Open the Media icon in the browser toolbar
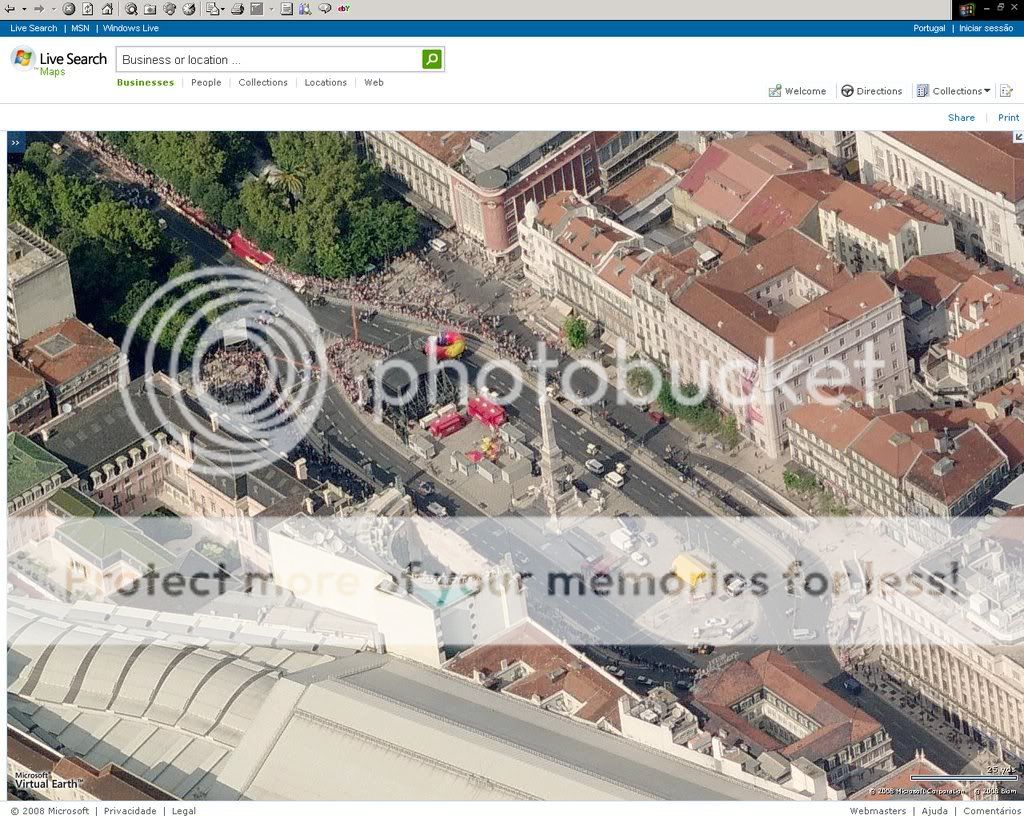1024x819 pixels. 170,9
